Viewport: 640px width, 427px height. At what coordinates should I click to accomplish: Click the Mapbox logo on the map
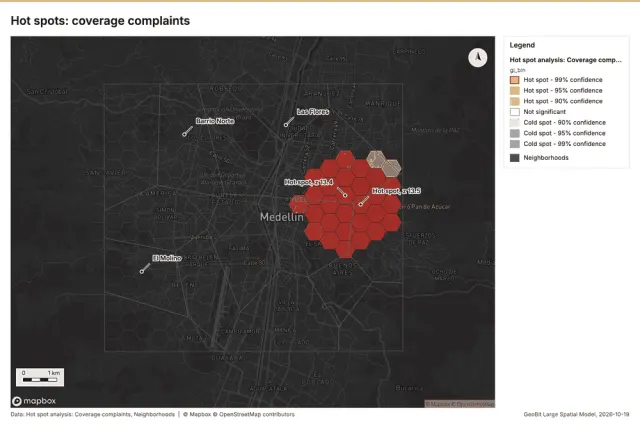tap(34, 401)
